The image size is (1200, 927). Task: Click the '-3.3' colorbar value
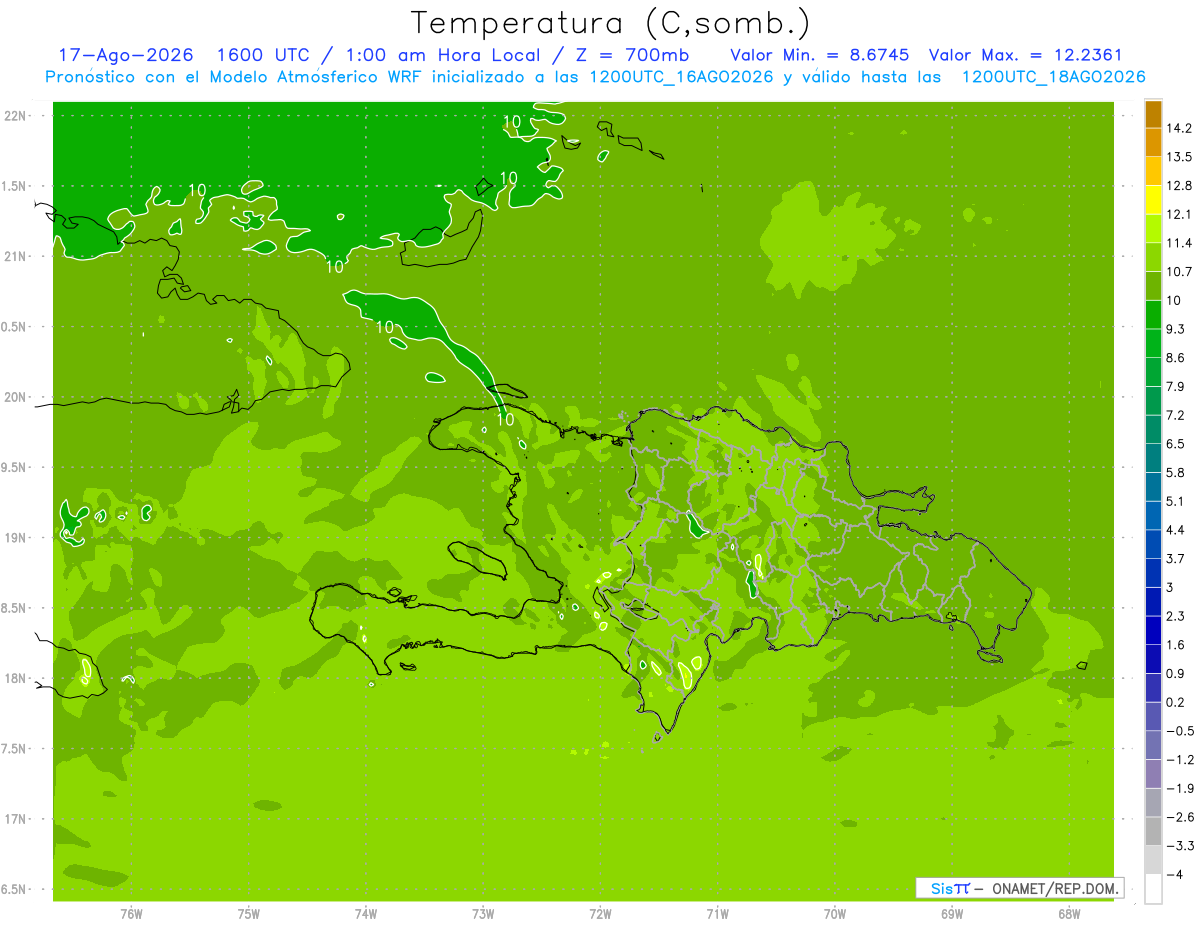pos(1179,846)
